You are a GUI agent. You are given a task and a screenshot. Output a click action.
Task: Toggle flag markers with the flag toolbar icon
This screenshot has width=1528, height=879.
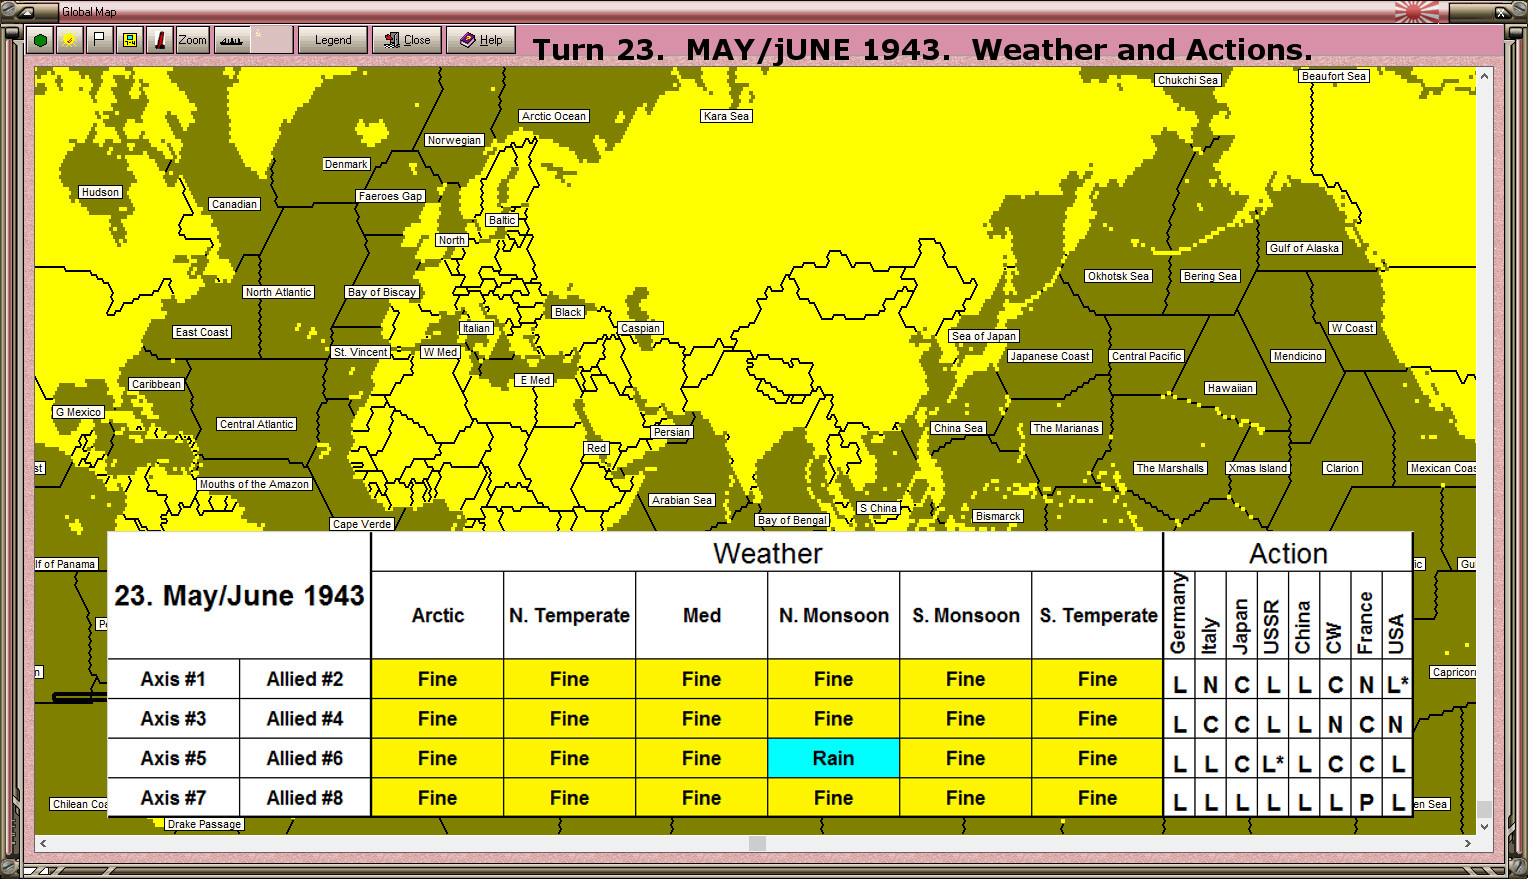click(97, 40)
